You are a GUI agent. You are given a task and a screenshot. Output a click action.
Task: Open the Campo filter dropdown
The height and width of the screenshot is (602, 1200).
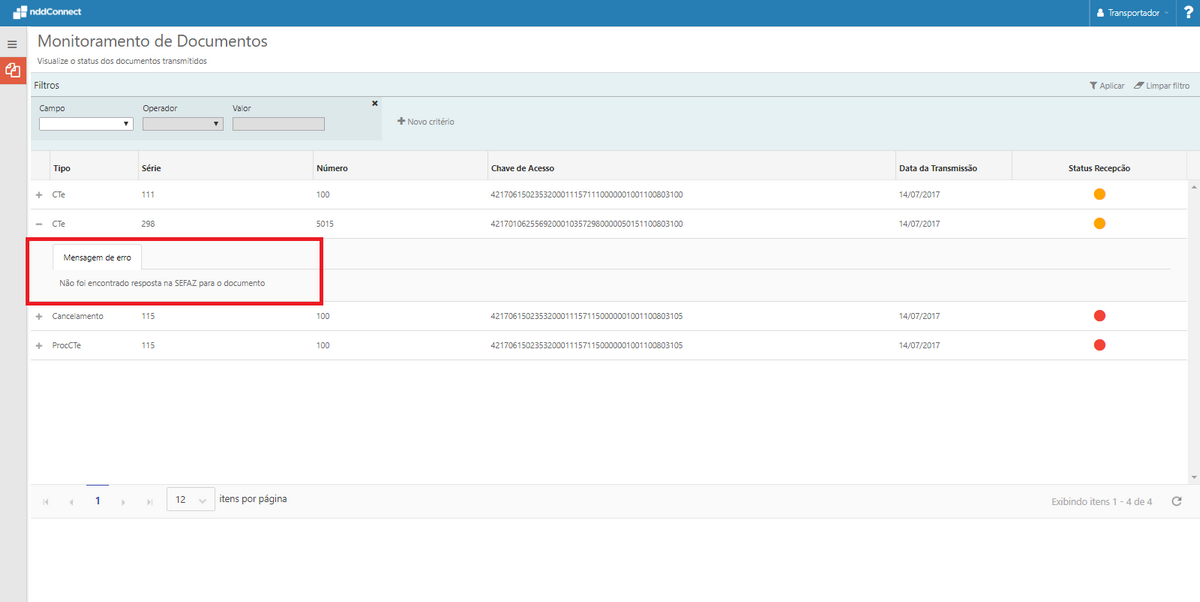click(x=86, y=124)
